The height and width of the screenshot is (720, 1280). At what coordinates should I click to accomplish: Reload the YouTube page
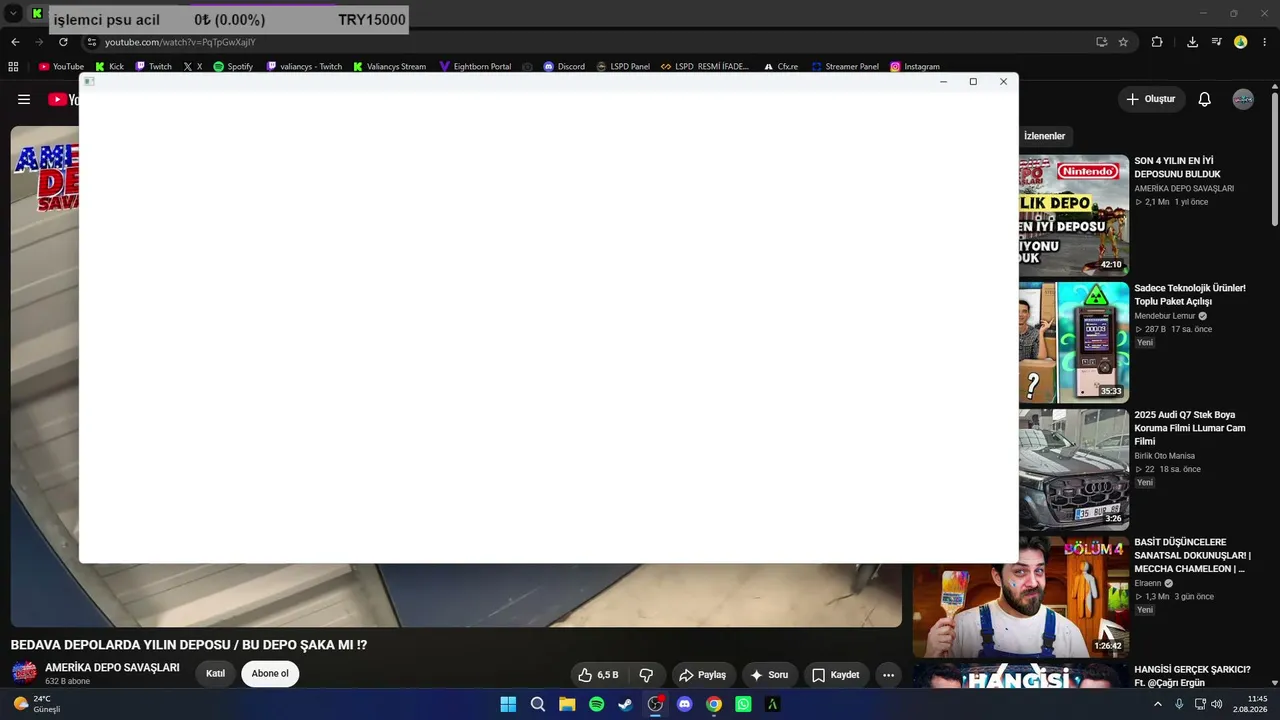pyautogui.click(x=63, y=42)
